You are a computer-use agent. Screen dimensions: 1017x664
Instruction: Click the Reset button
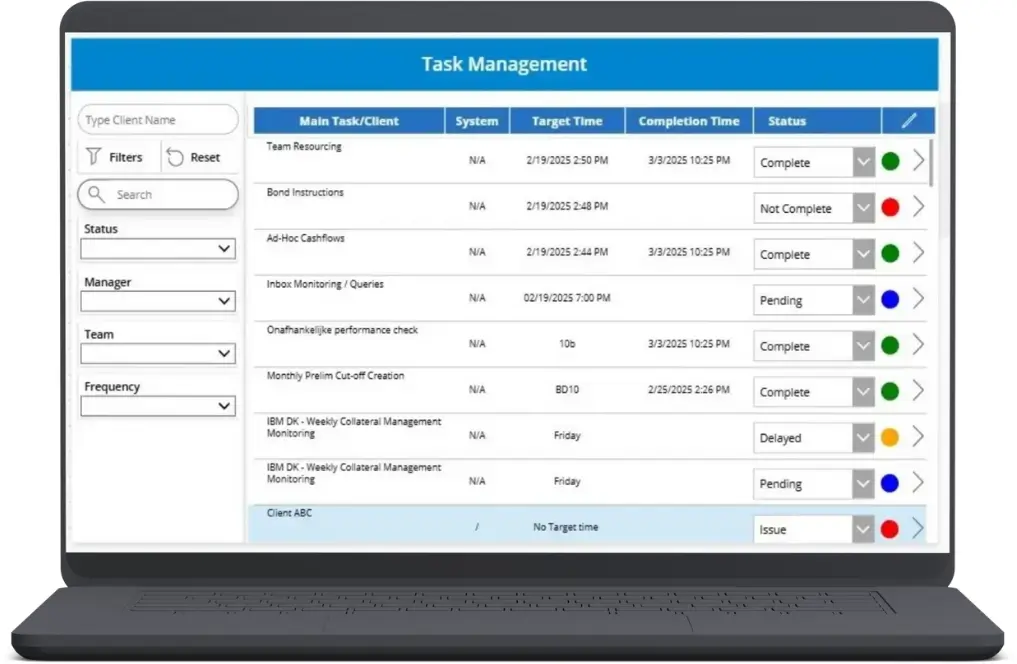click(198, 156)
